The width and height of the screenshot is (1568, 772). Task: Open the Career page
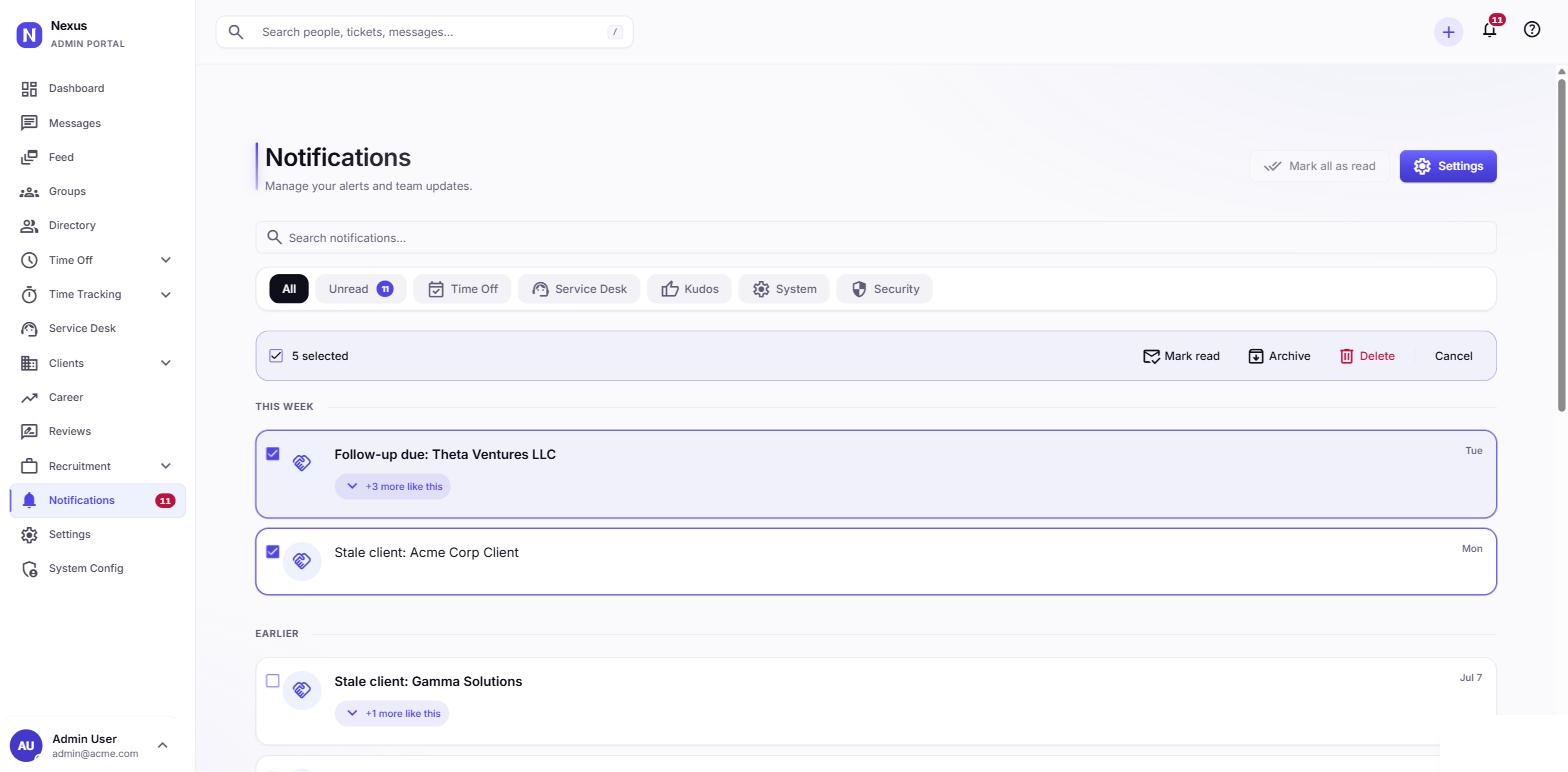point(97,397)
